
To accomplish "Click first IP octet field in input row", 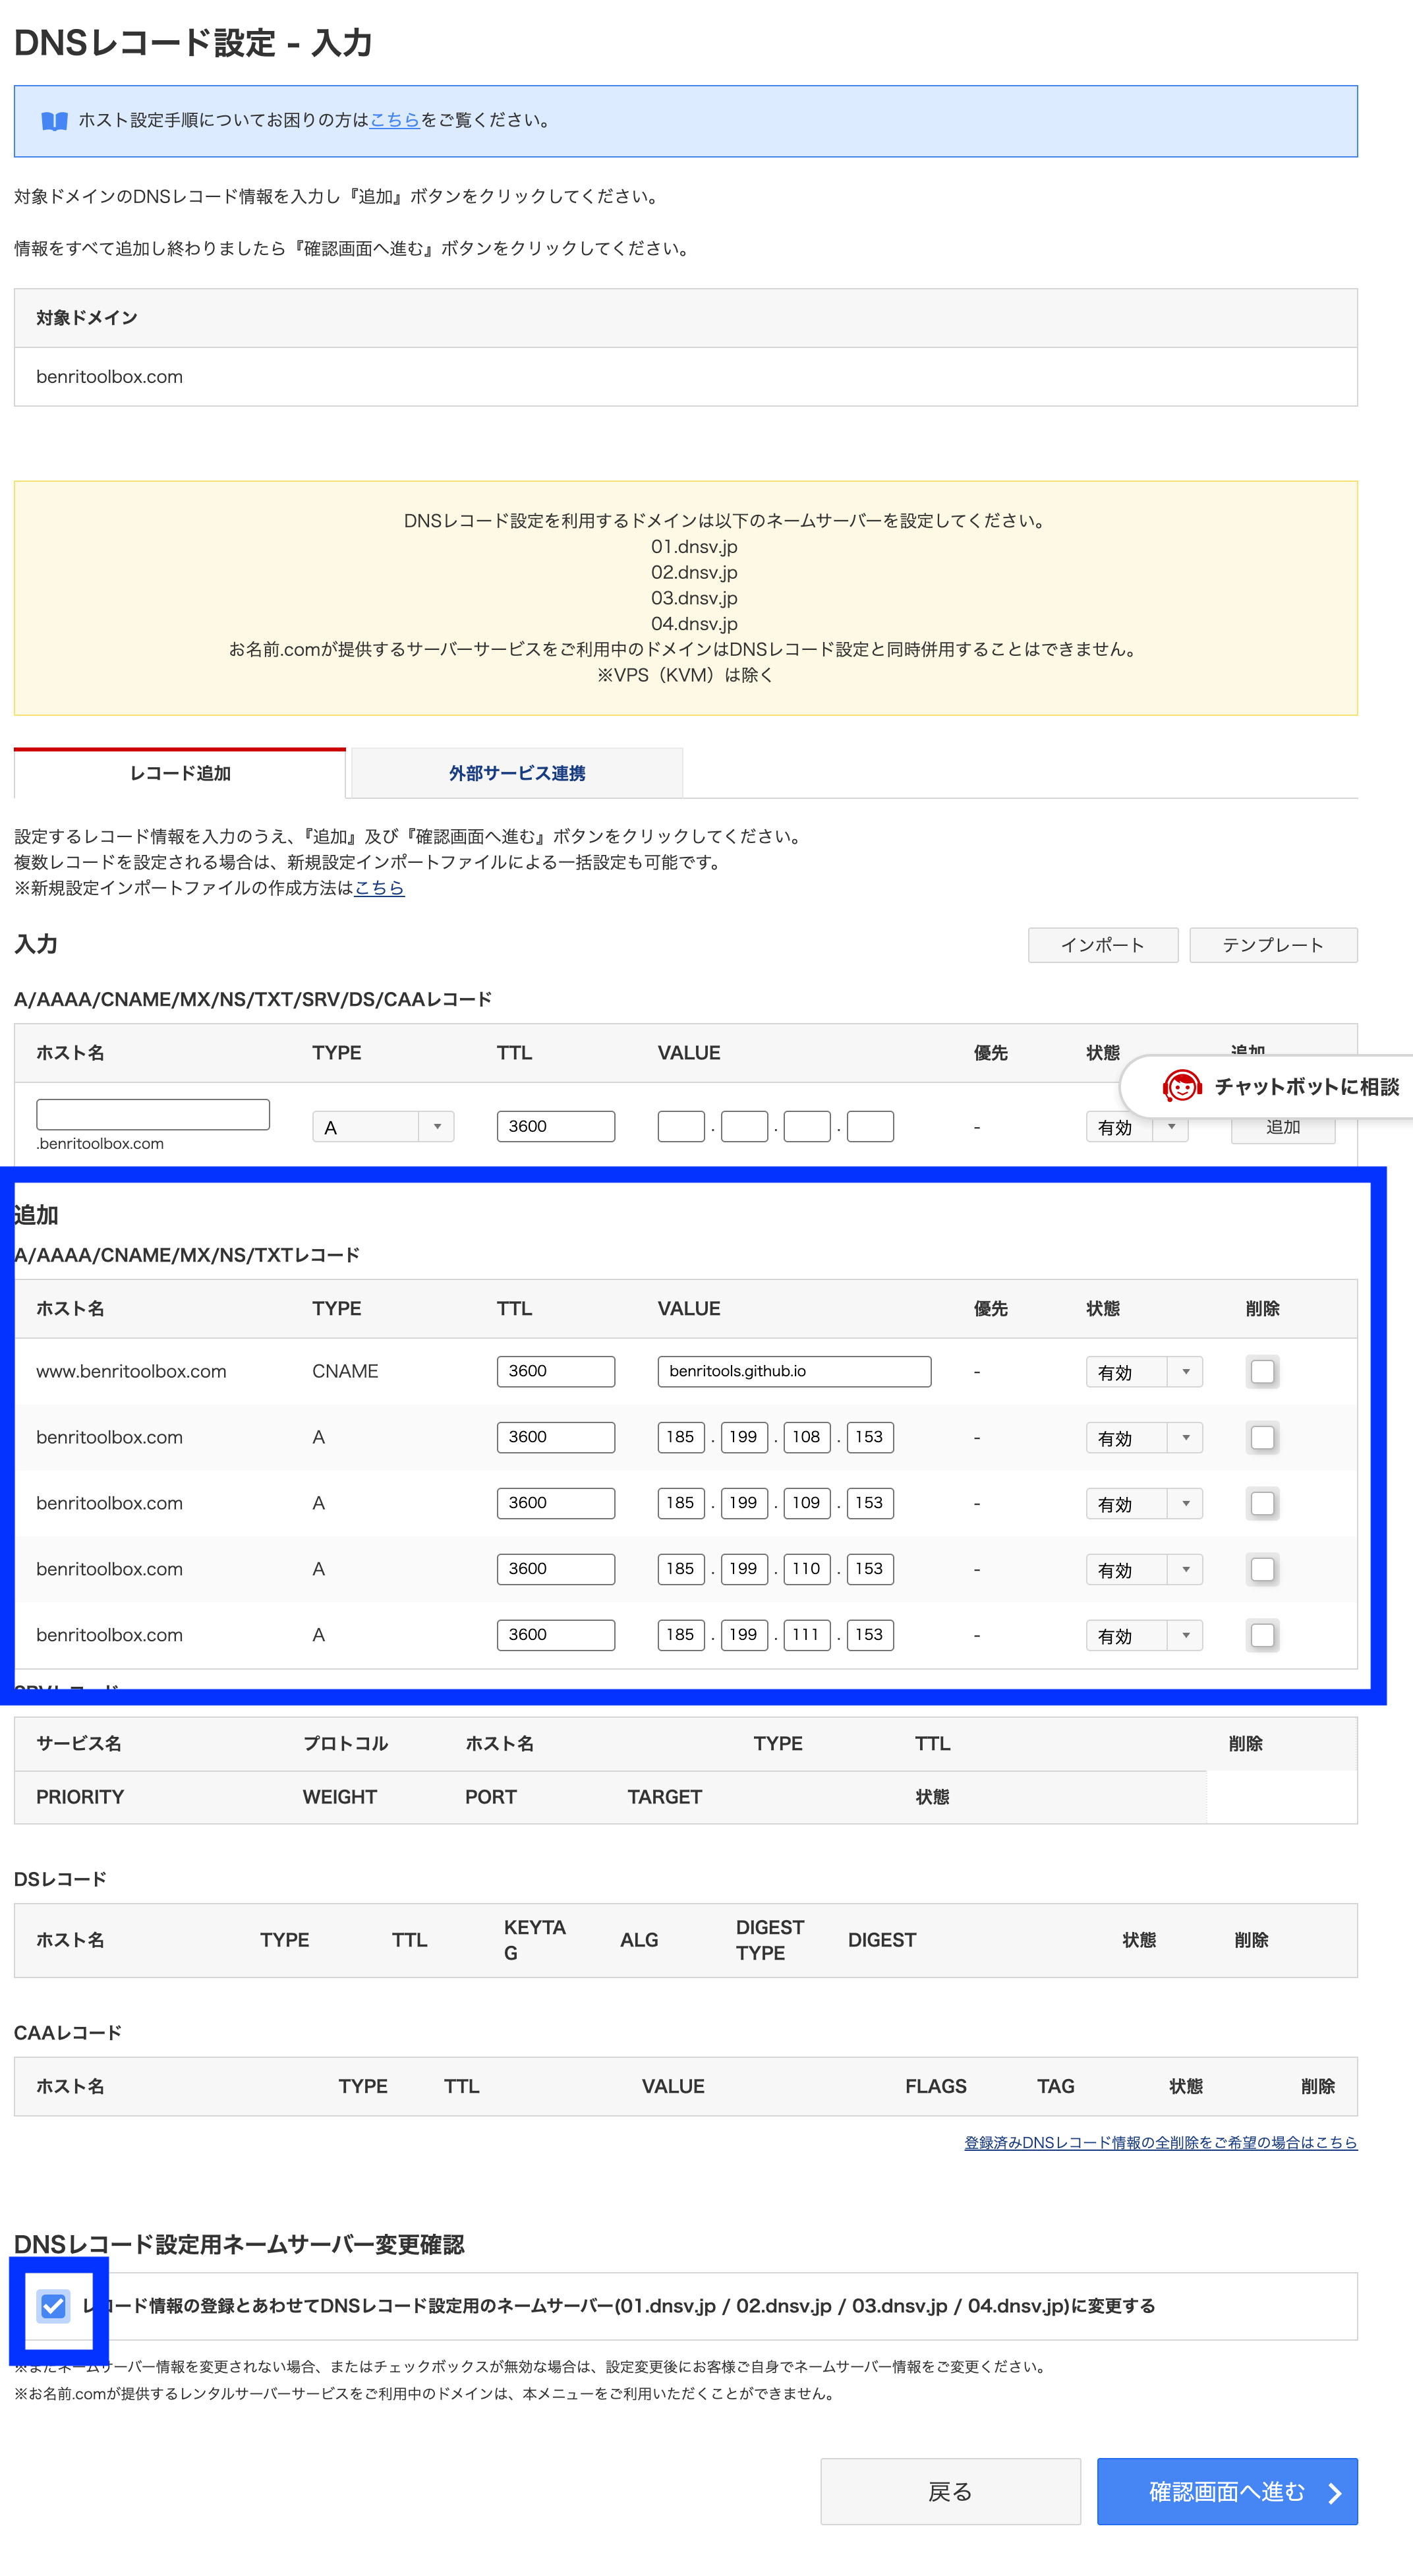I will pyautogui.click(x=681, y=1126).
